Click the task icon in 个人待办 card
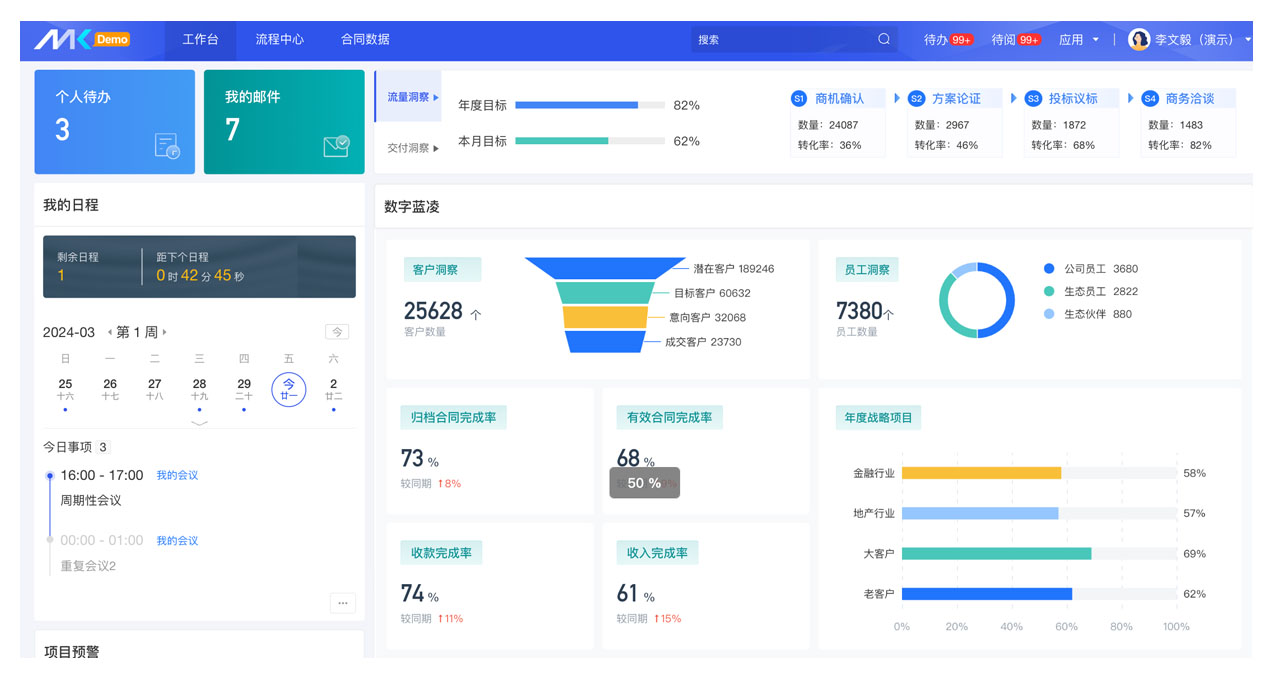 167,146
